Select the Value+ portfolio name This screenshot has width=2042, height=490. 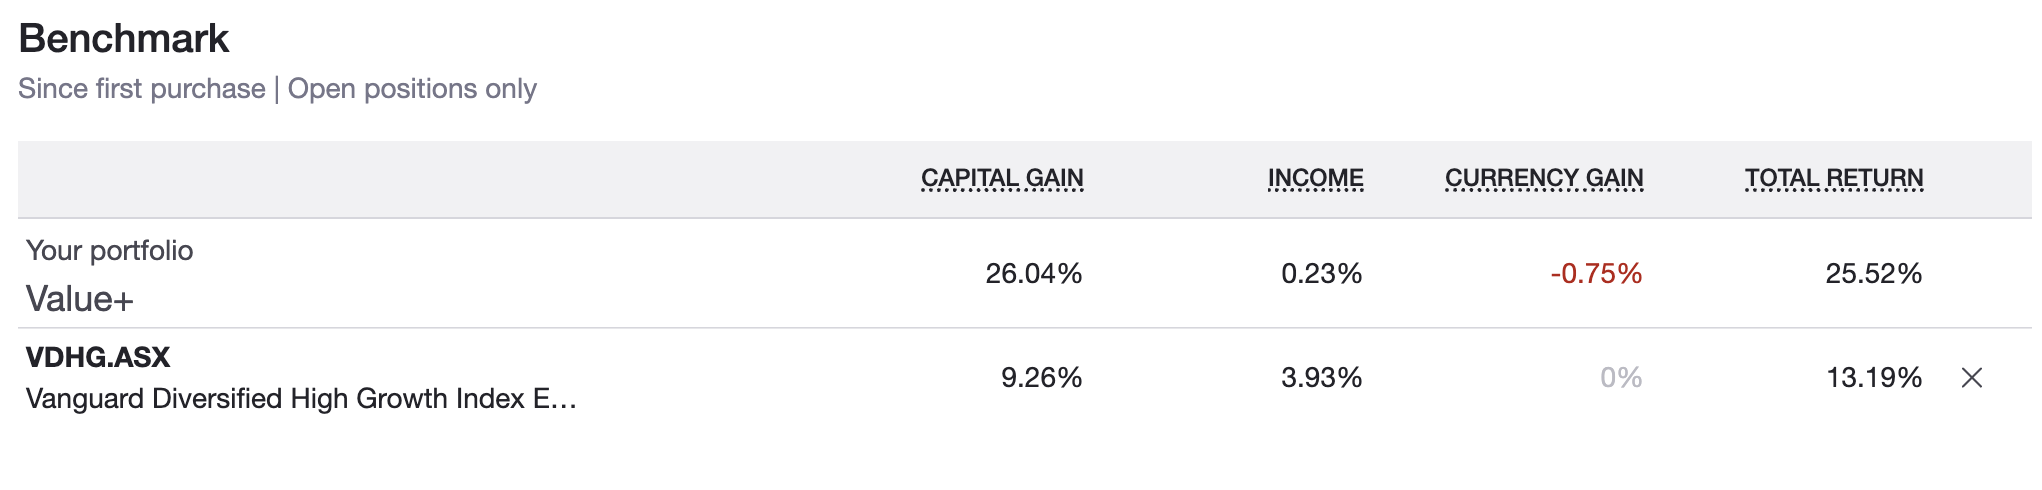79,299
